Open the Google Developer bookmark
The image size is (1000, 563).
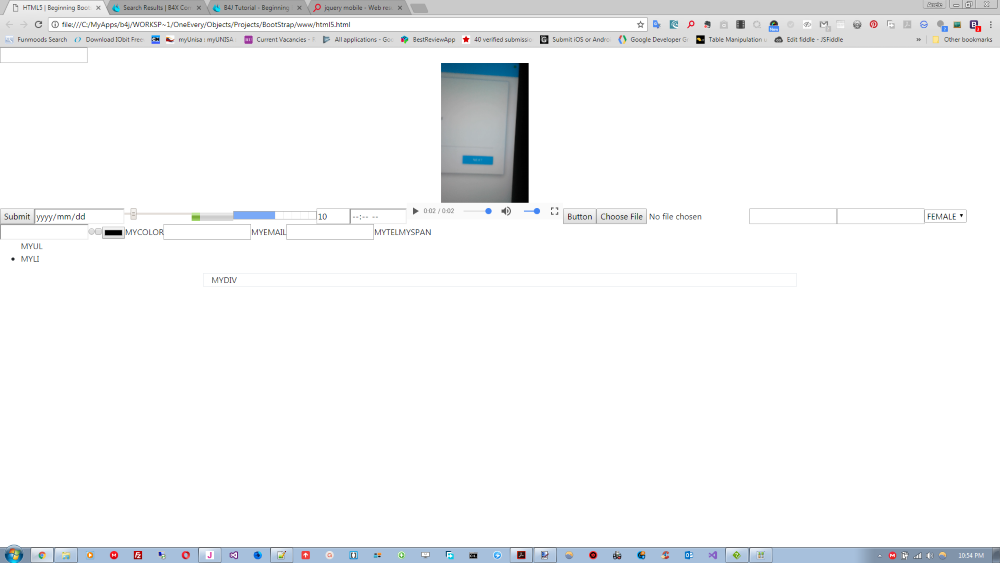pyautogui.click(x=654, y=40)
